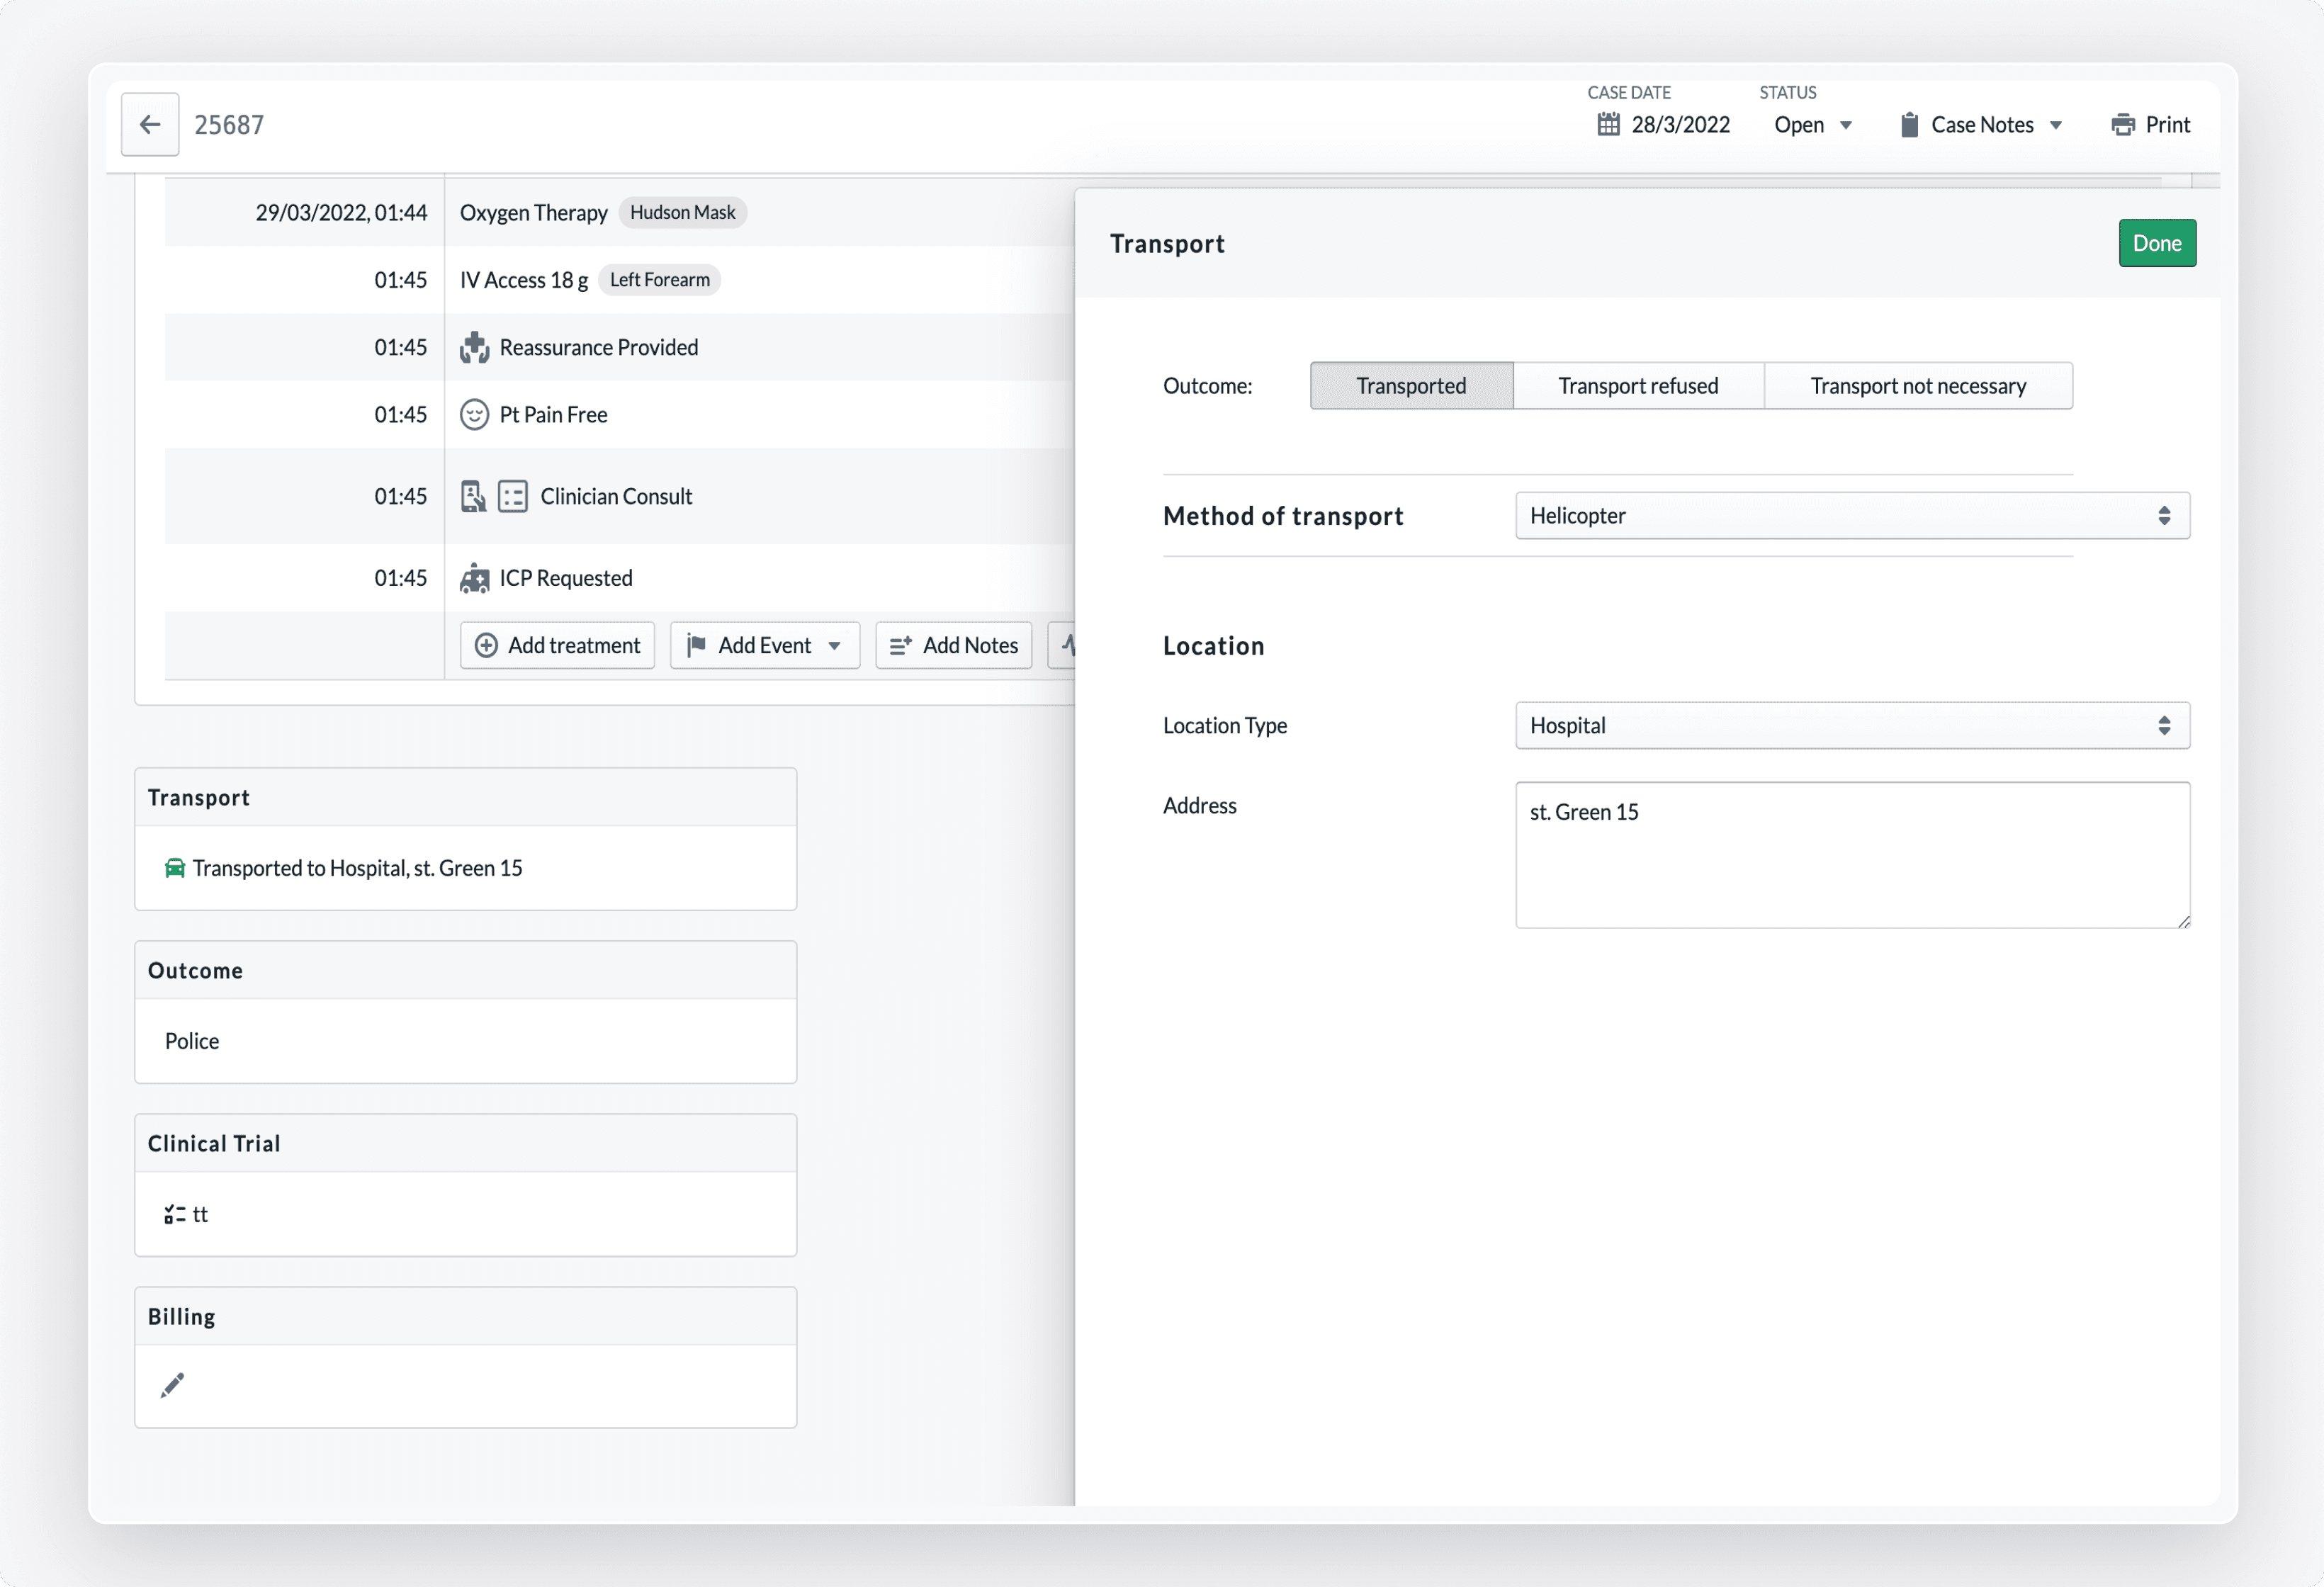This screenshot has width=2324, height=1587.
Task: Open the Status Open dropdown
Action: [1813, 125]
